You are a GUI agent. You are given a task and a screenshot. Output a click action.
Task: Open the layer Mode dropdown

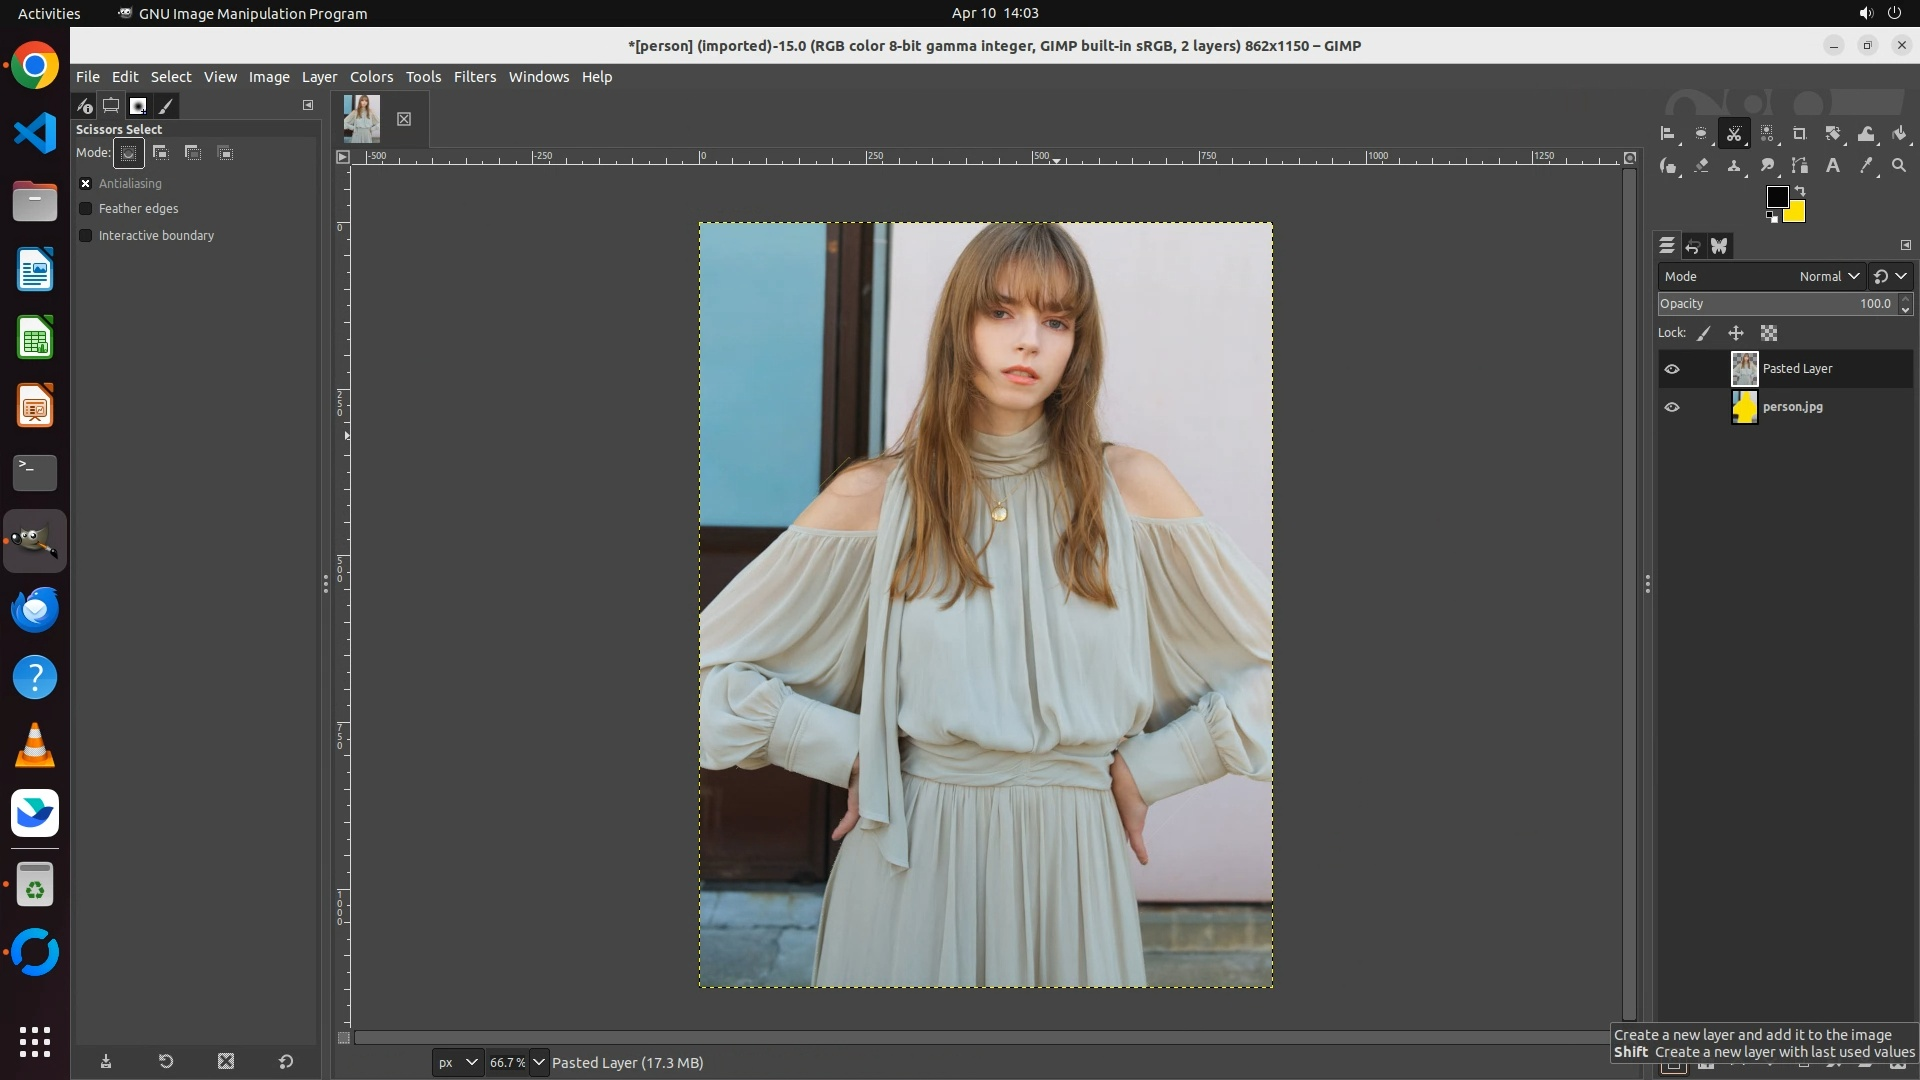(x=1829, y=277)
